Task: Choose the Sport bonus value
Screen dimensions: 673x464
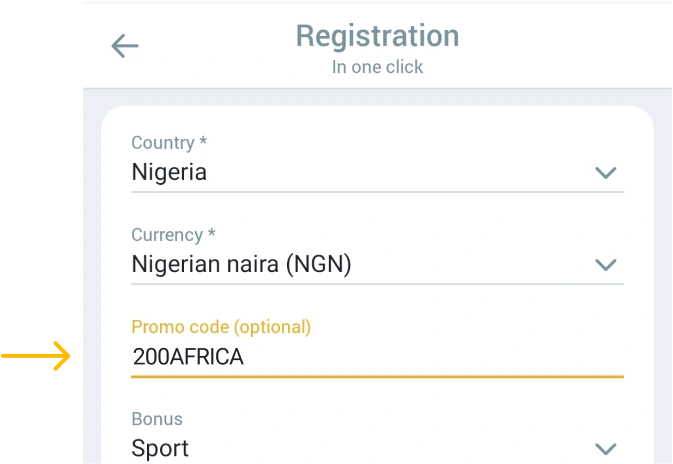Action: [x=160, y=449]
